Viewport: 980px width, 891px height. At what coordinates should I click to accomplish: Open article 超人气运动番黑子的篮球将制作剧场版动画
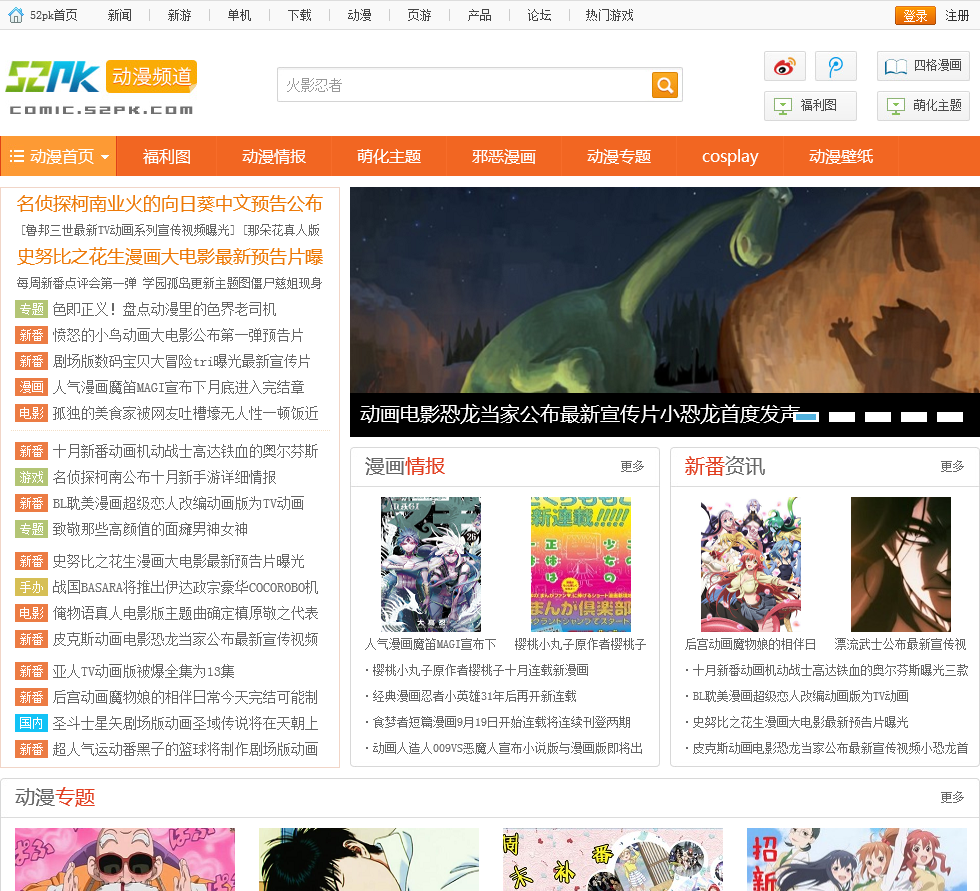tap(185, 749)
